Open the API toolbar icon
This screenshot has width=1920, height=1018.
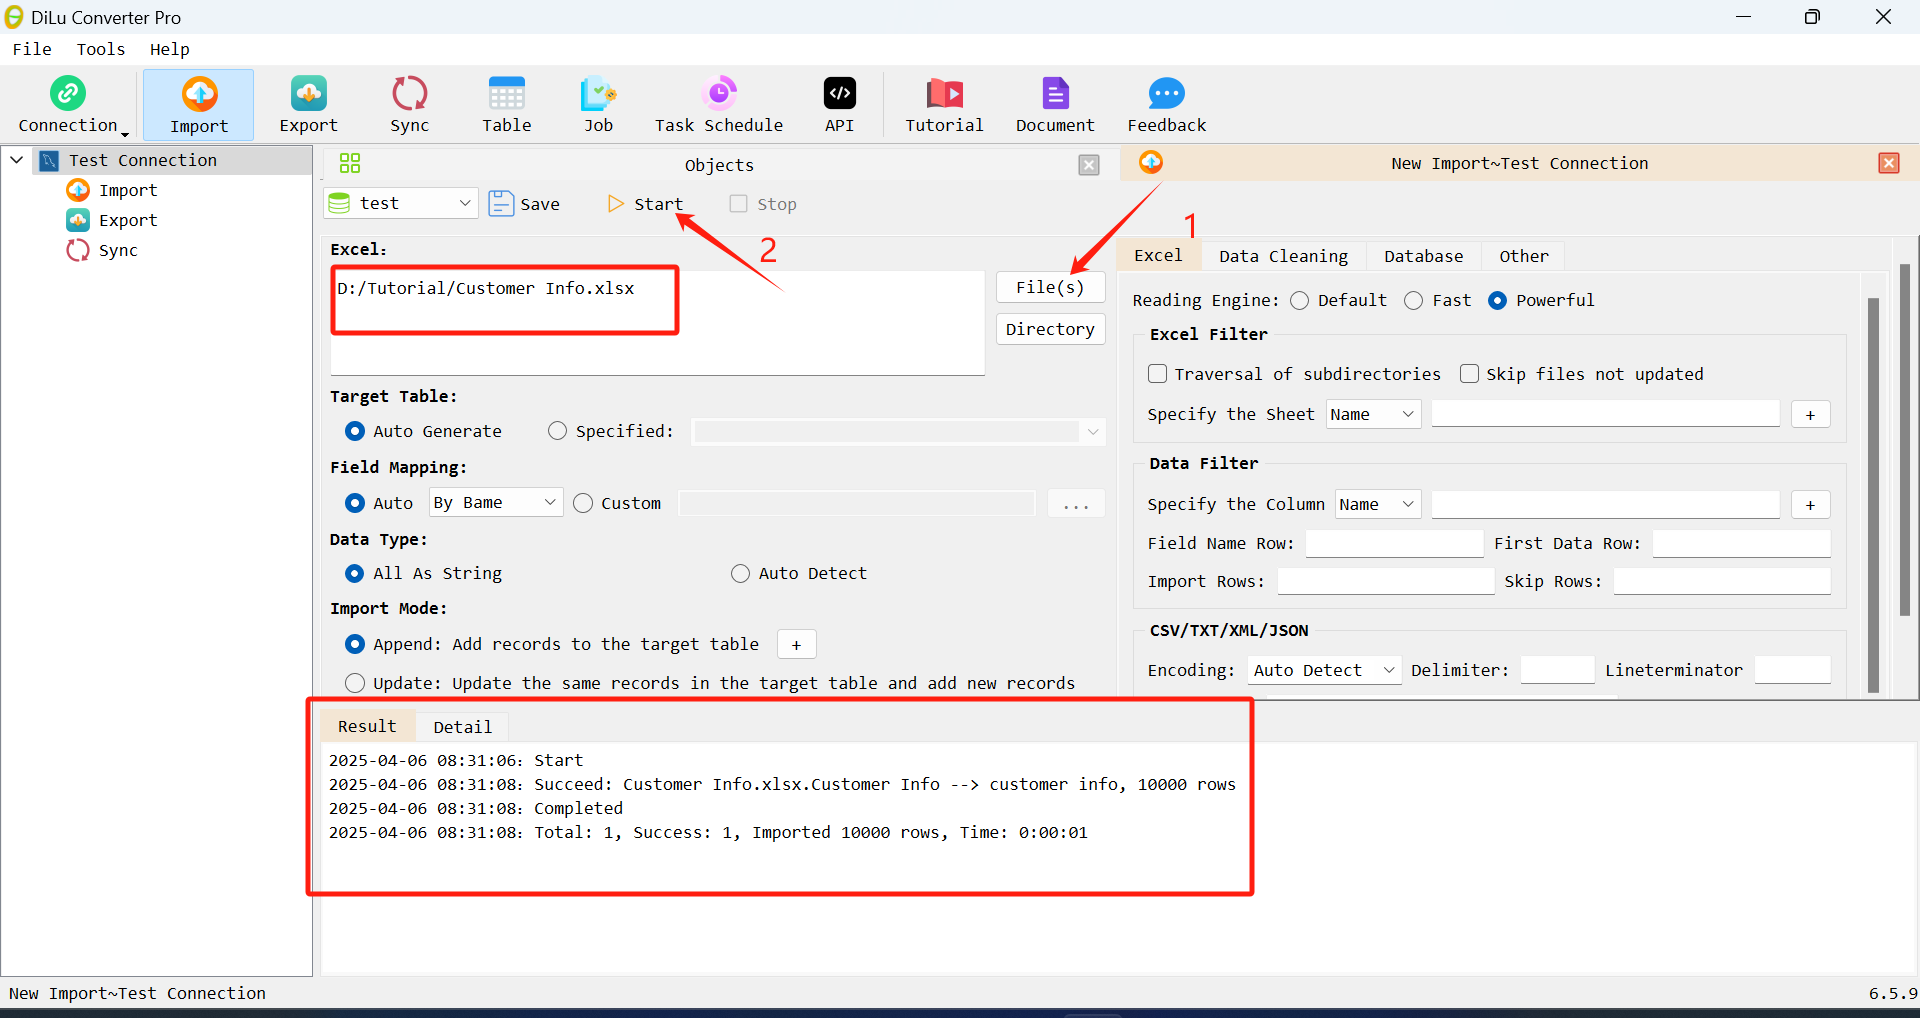click(x=839, y=93)
